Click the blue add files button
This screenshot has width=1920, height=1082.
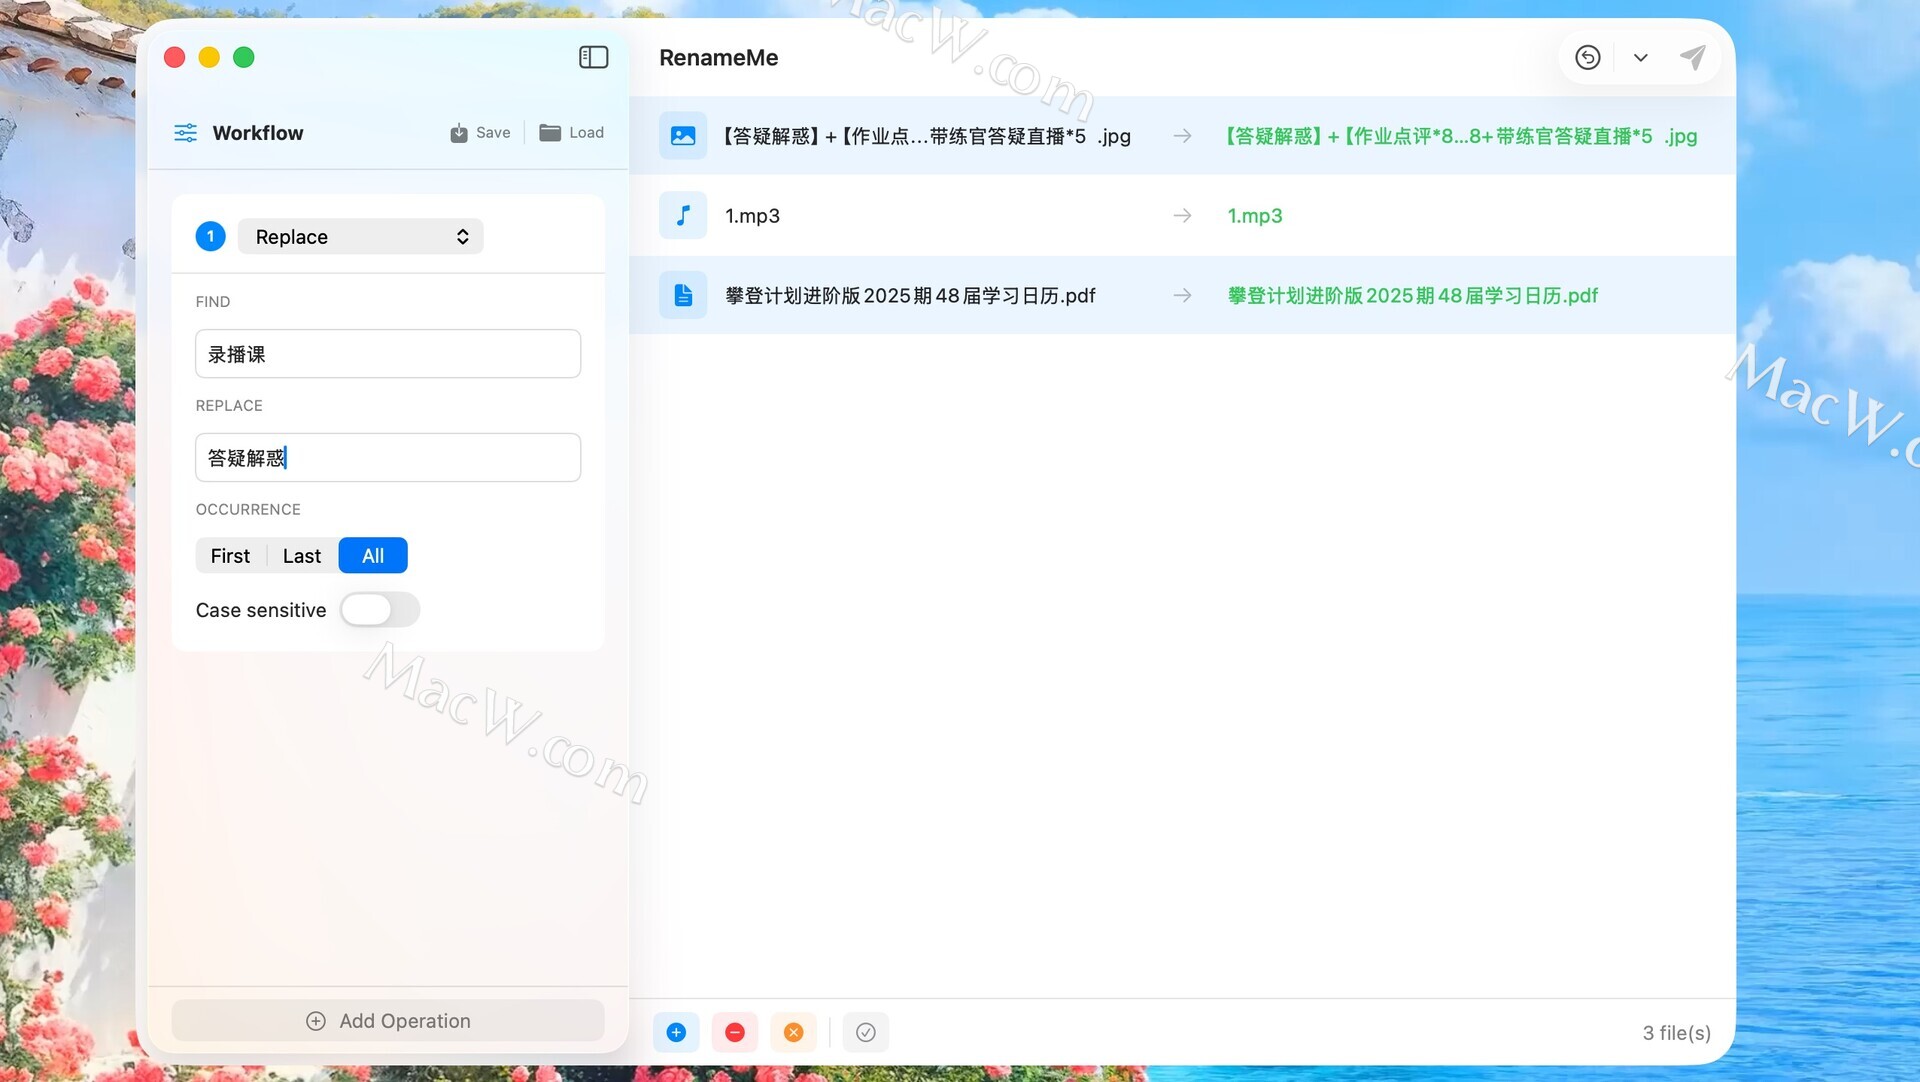[x=676, y=1032]
